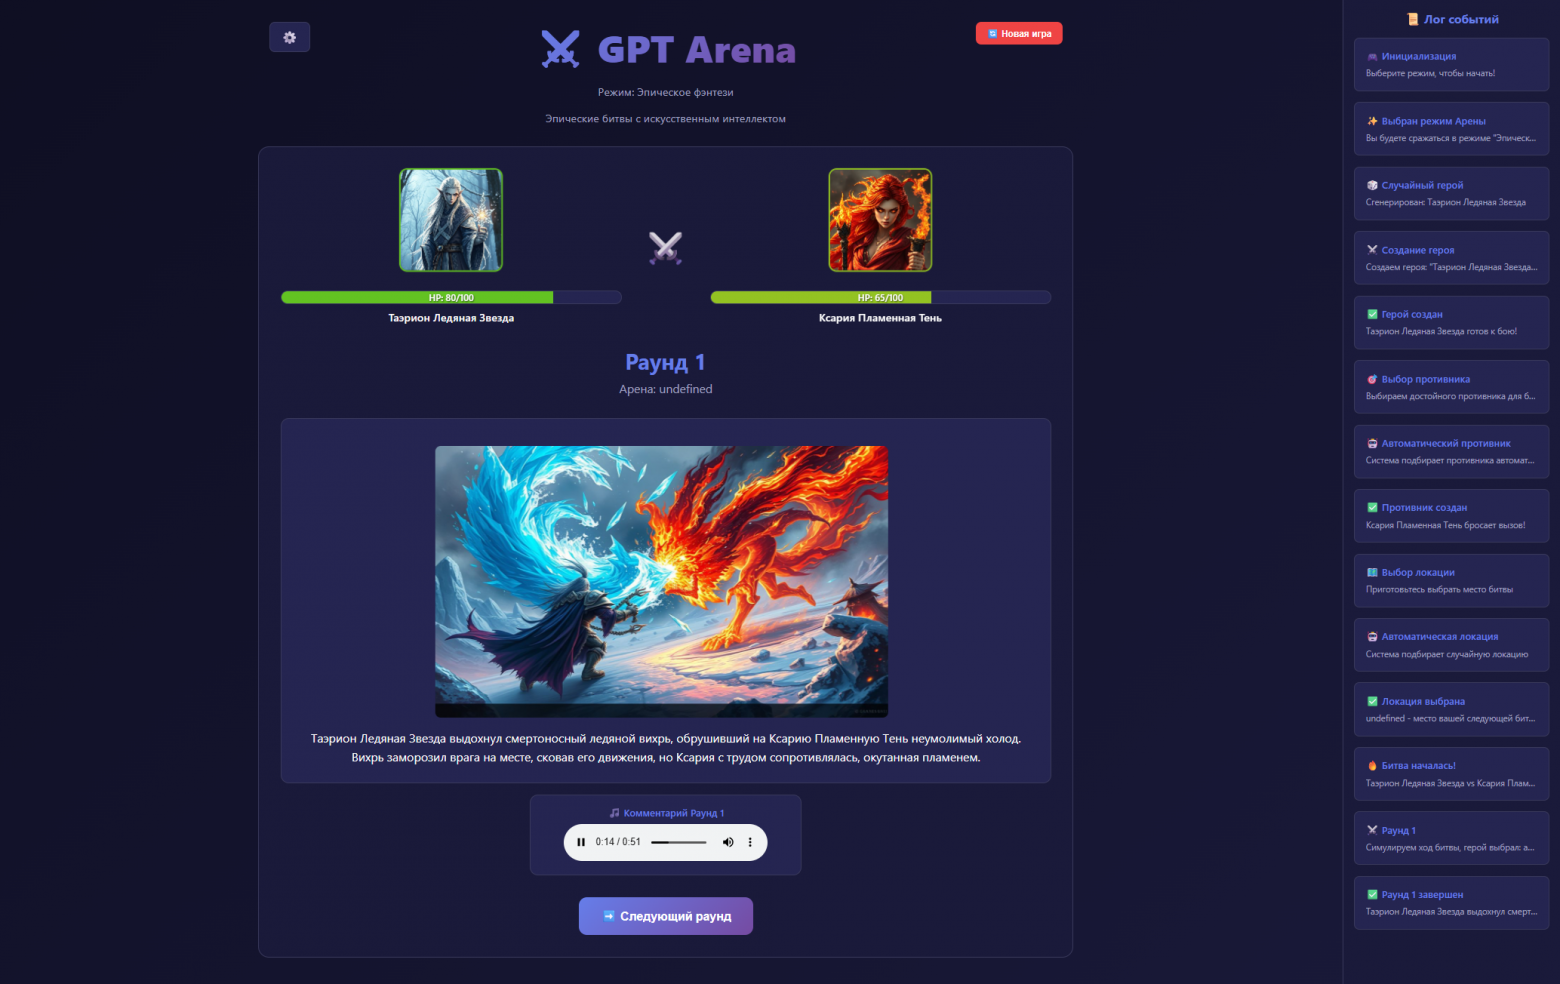Pause the round 1 commentary audio
The image size is (1560, 984).
pos(581,842)
